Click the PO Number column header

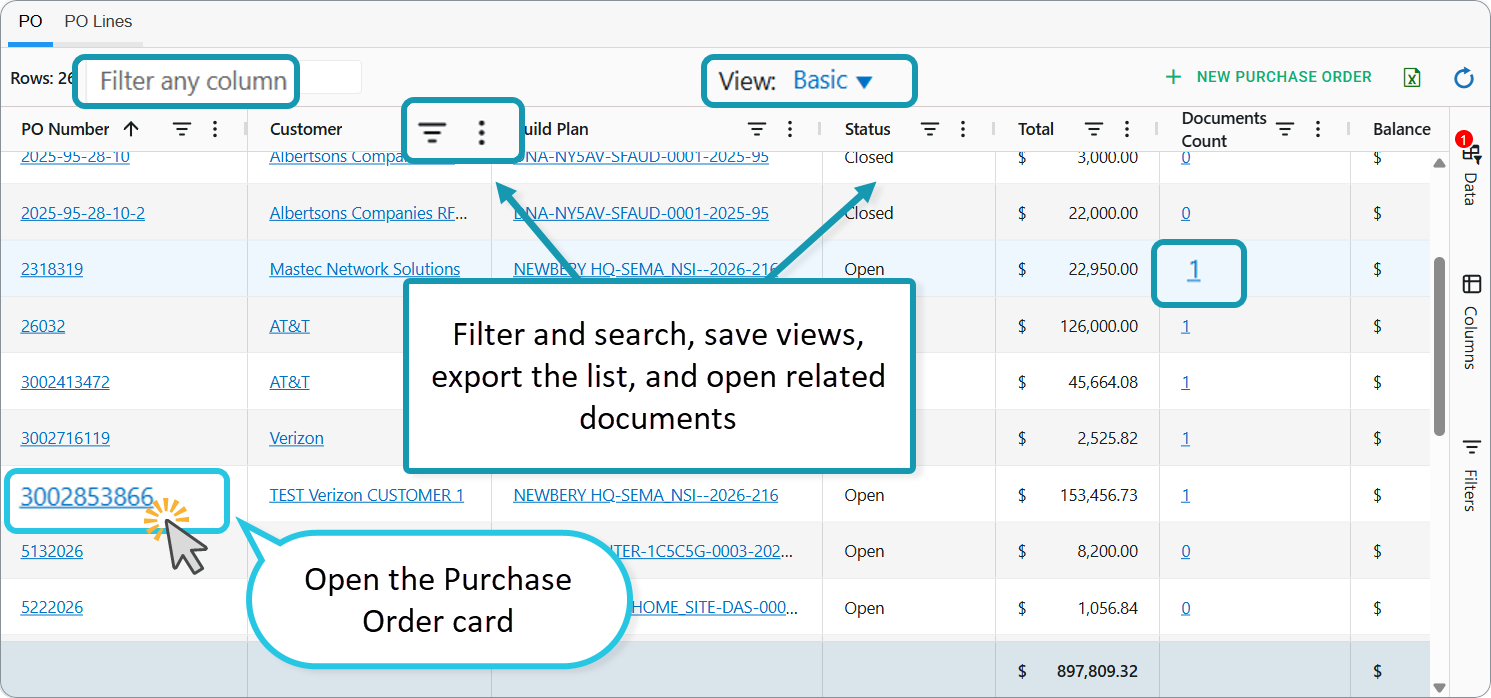66,129
